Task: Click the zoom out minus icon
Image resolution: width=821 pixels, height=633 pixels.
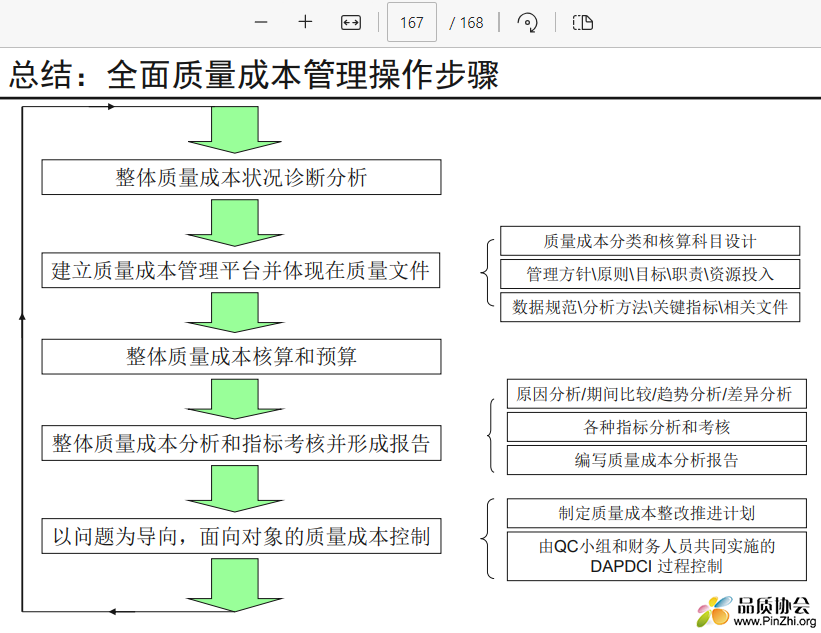Action: (261, 23)
